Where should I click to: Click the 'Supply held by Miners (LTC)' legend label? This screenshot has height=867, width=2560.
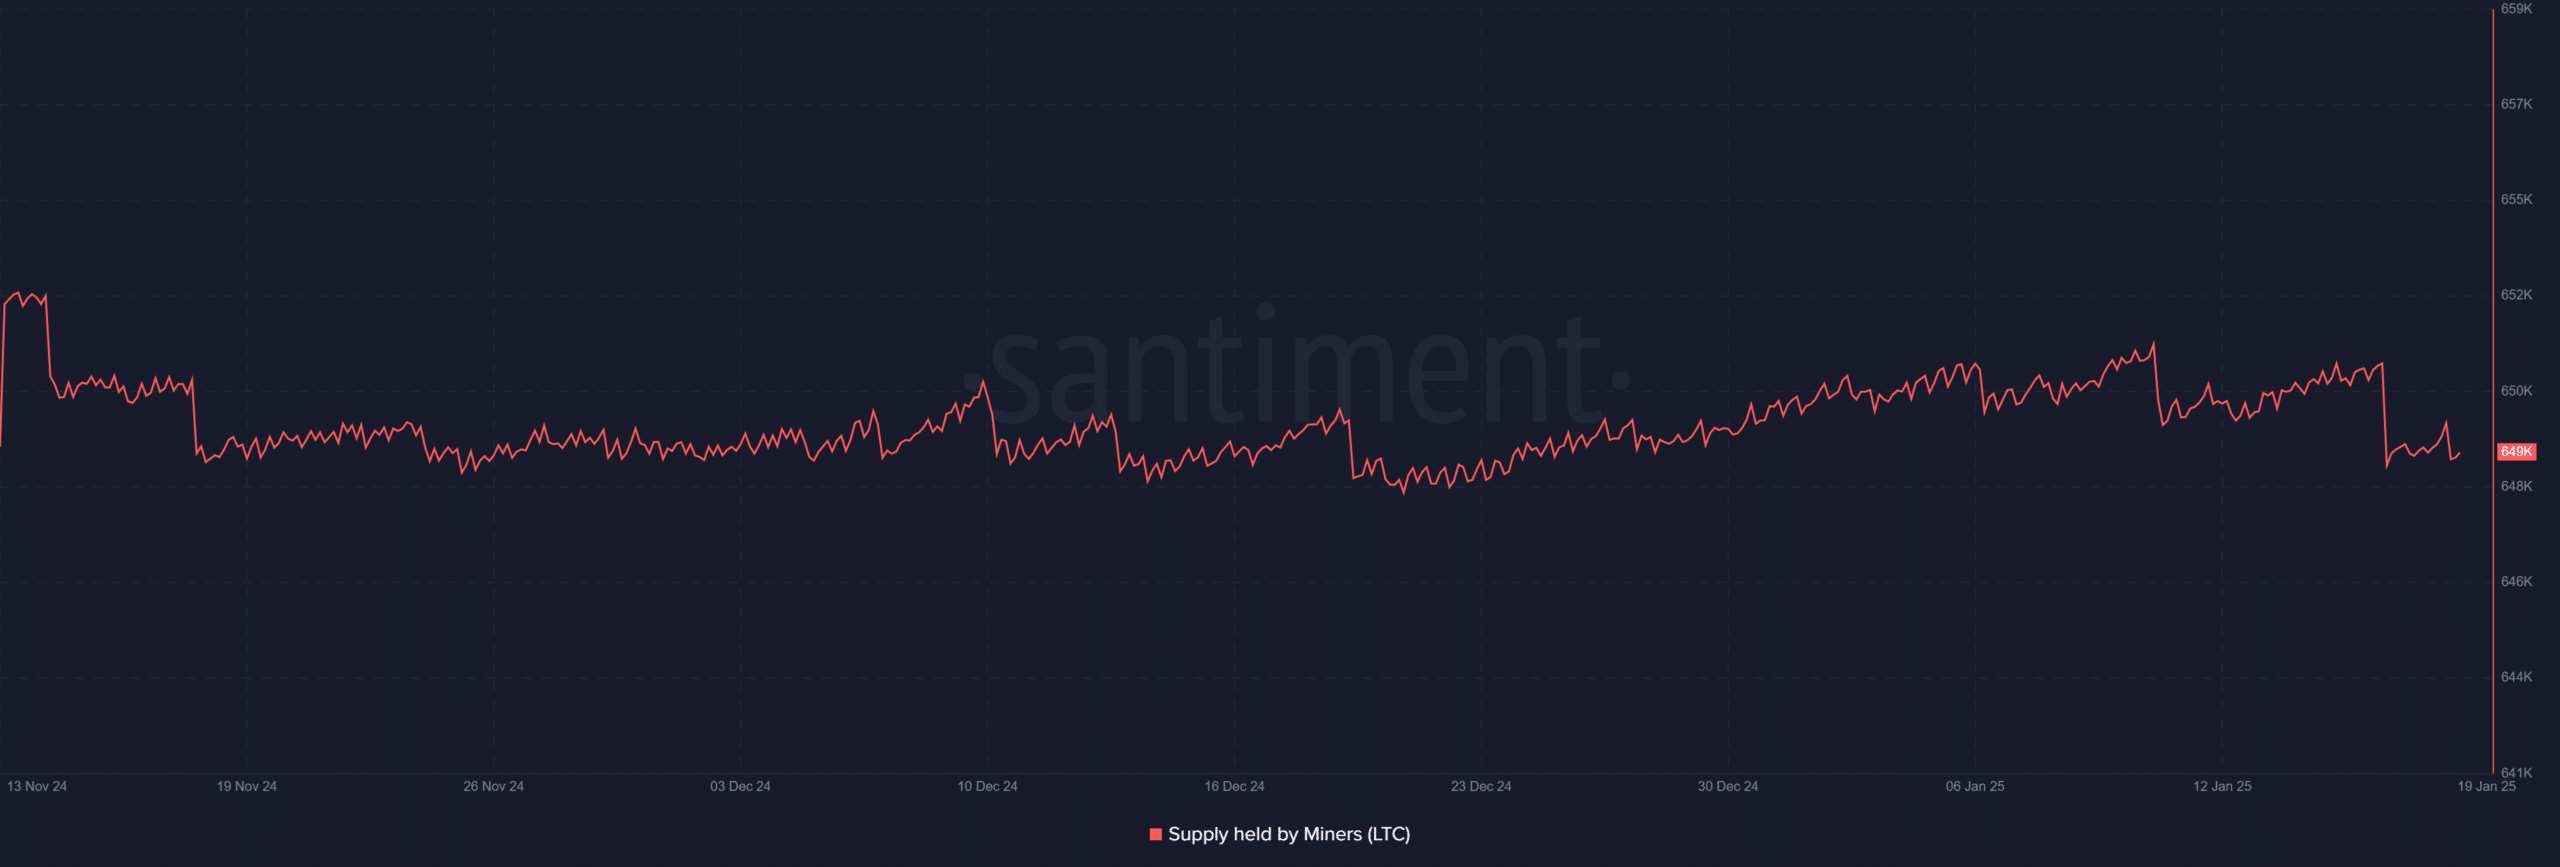[1289, 834]
